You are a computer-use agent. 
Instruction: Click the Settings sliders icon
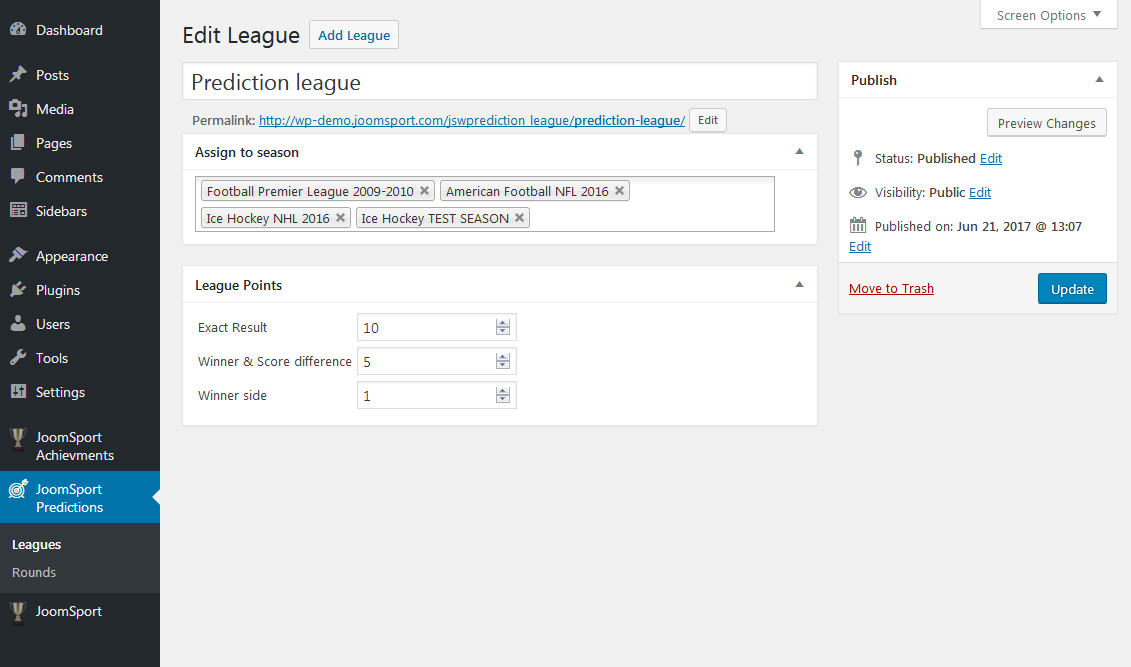click(18, 391)
